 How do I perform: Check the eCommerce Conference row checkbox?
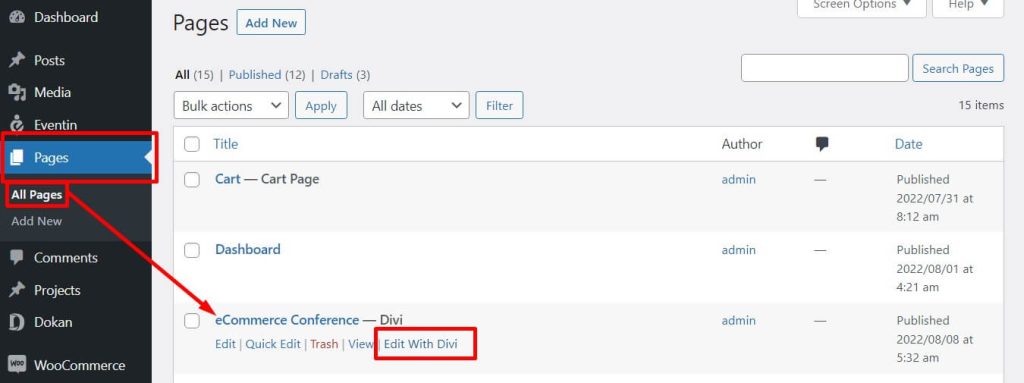(191, 321)
